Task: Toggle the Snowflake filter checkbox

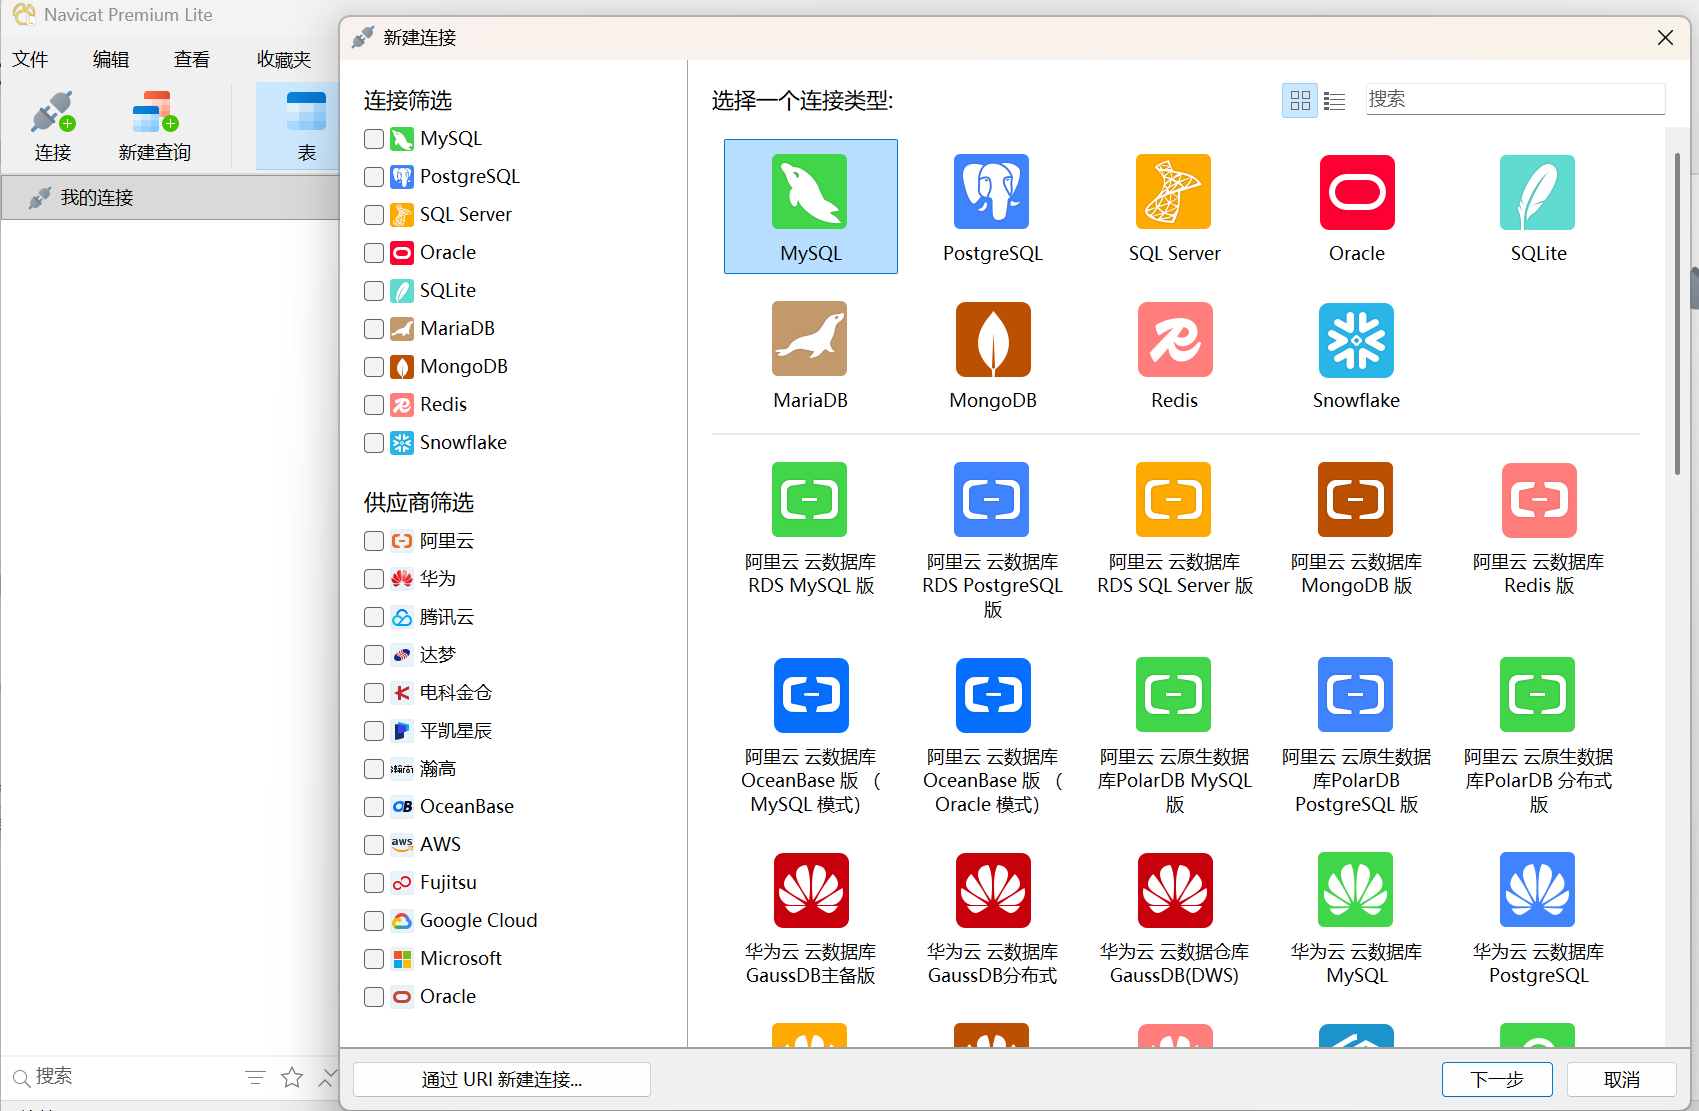Action: pos(374,443)
